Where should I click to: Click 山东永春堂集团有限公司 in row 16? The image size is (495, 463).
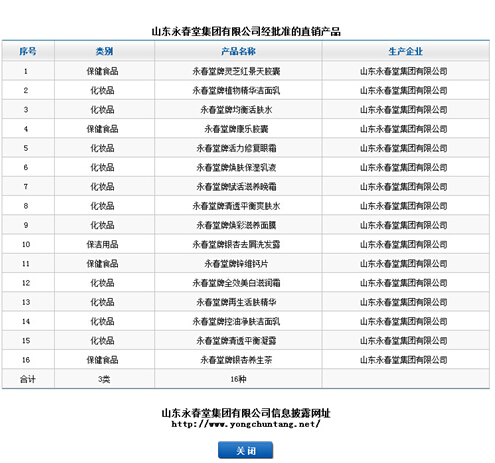404,360
